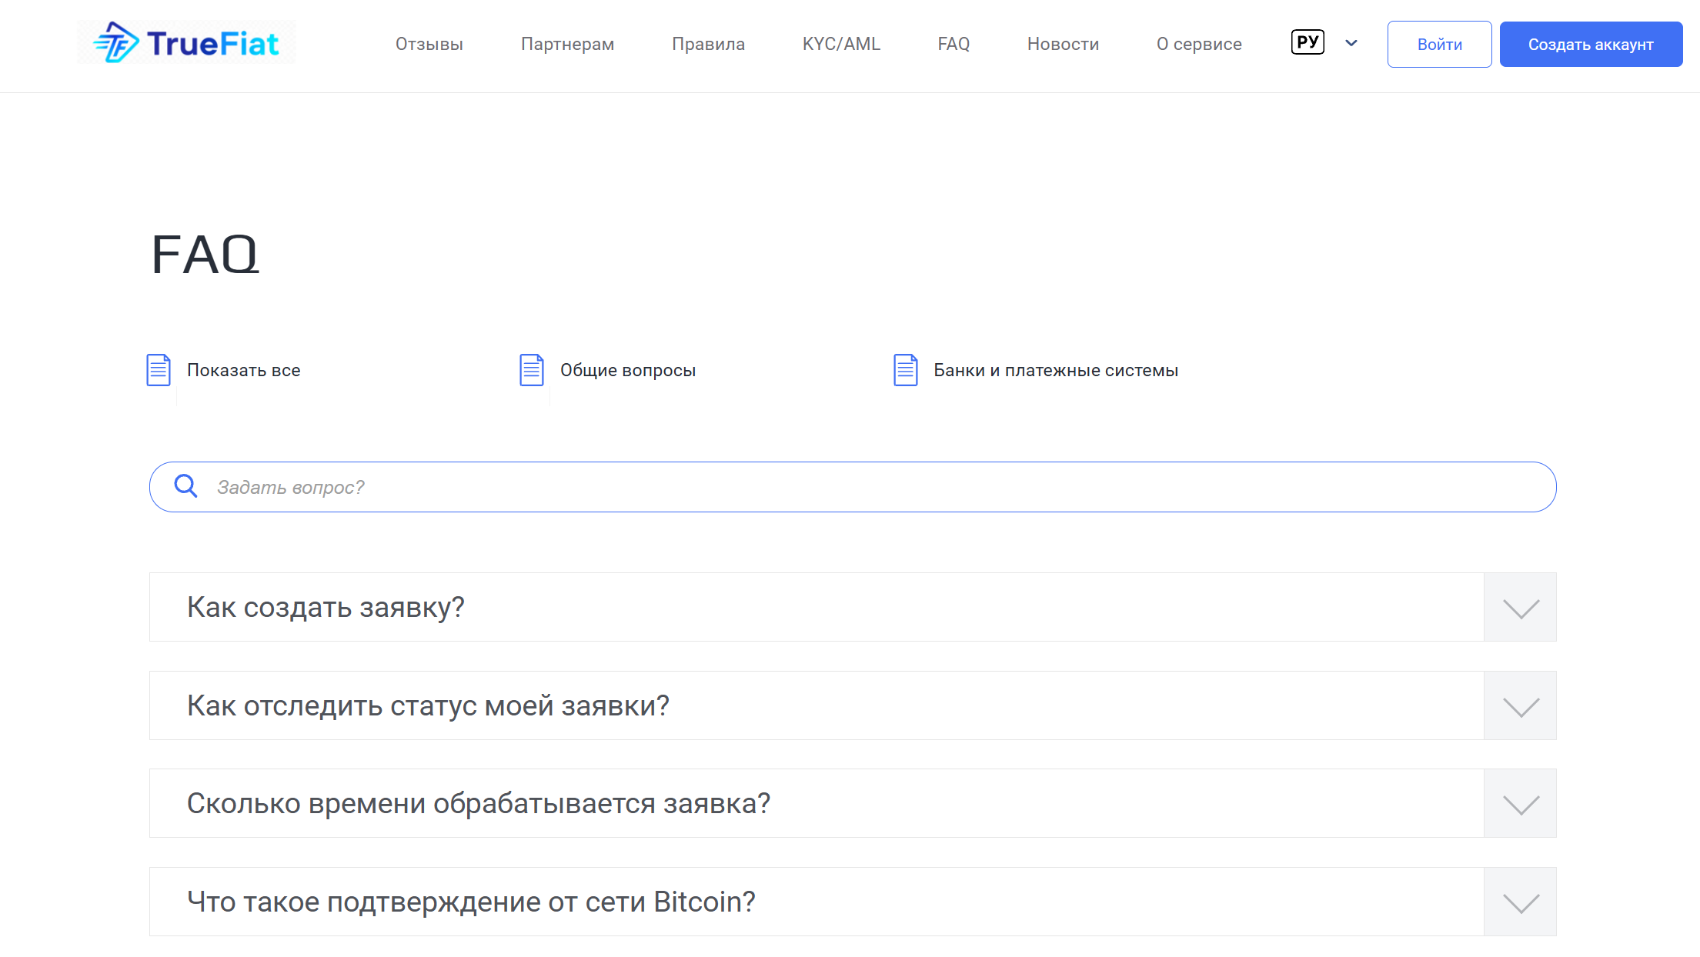Open the language dropdown arrow
1700x957 pixels.
tap(1351, 43)
